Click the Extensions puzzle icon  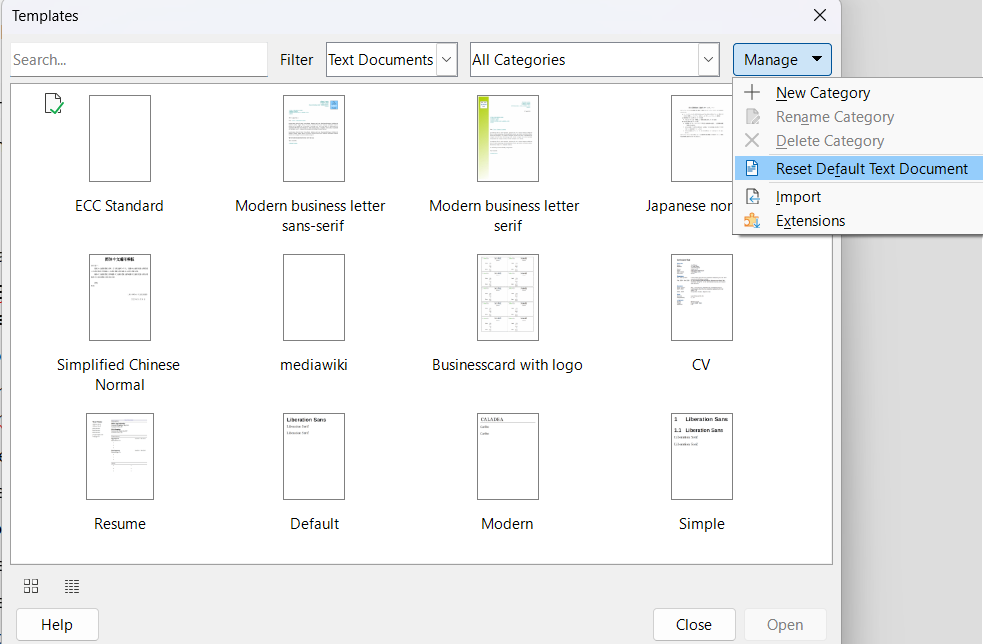[x=753, y=221]
